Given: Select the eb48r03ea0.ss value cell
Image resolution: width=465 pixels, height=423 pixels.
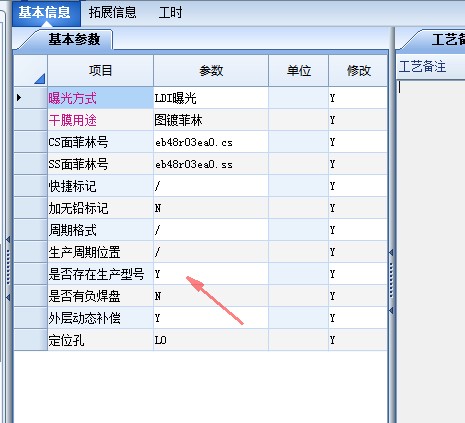Looking at the screenshot, I should [211, 164].
